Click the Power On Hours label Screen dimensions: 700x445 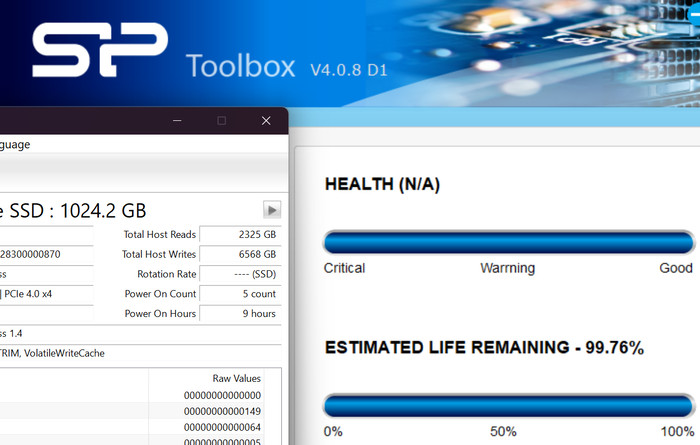click(x=160, y=313)
